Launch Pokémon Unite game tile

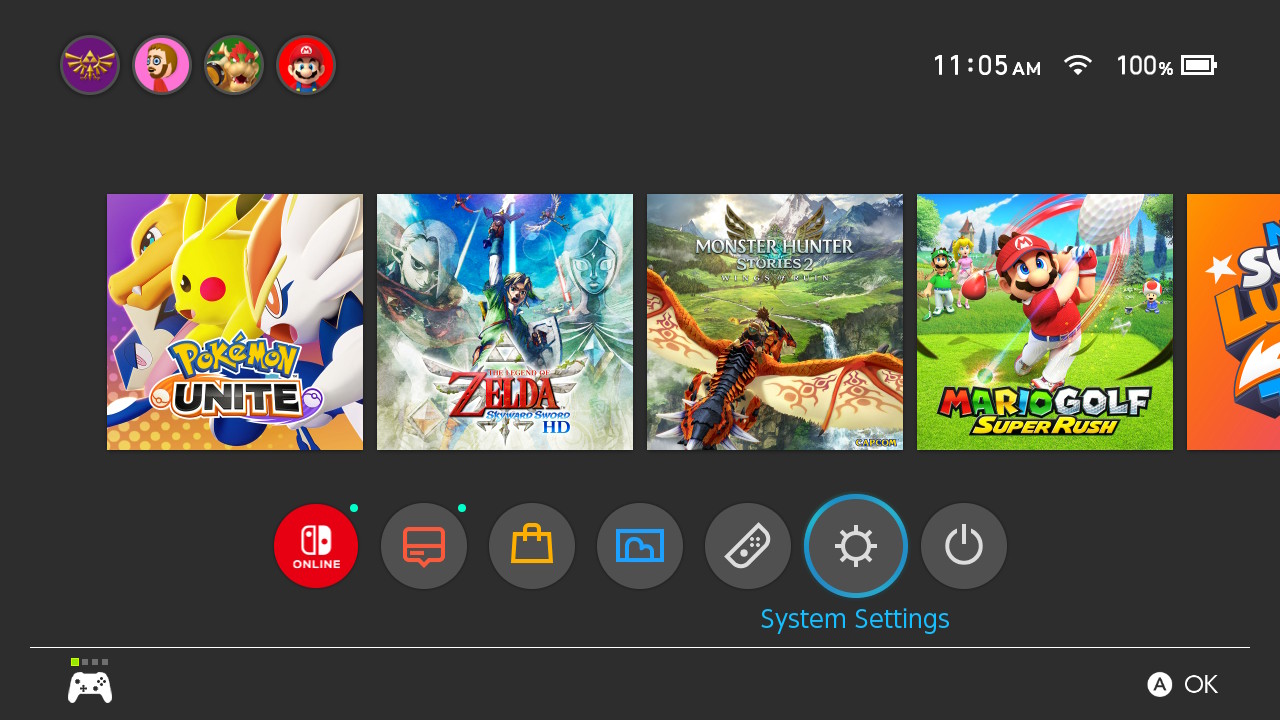[x=235, y=322]
